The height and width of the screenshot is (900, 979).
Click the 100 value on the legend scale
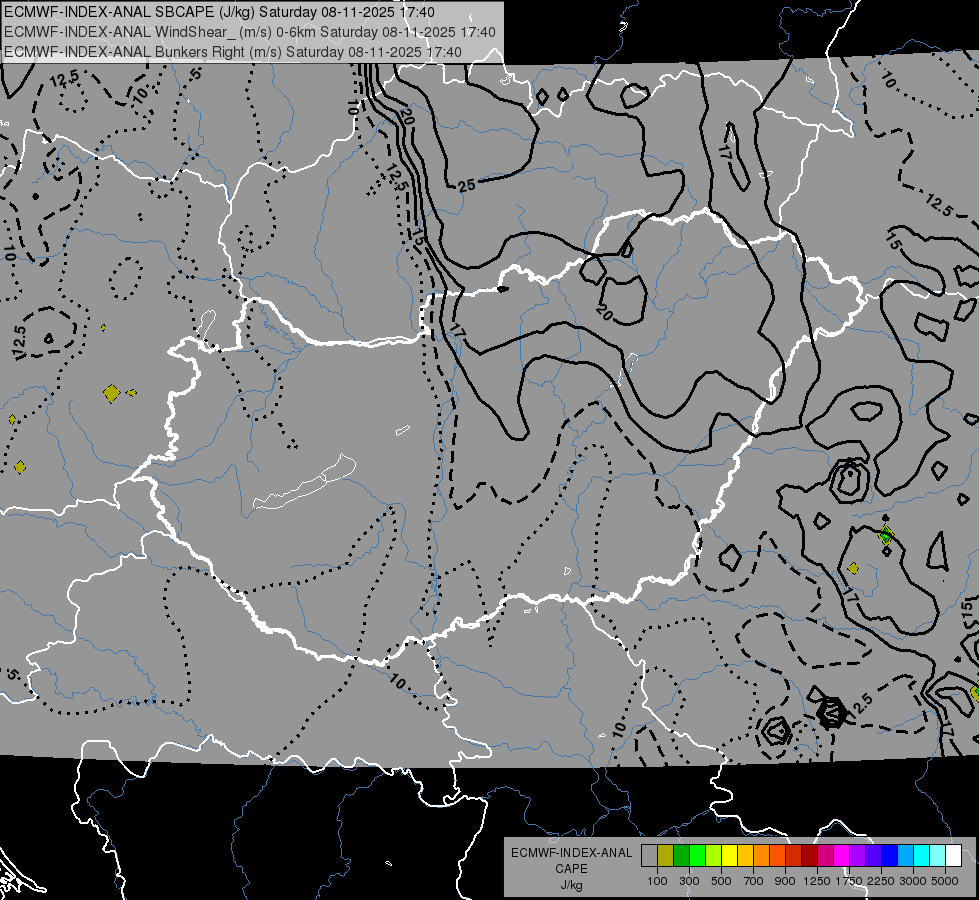click(657, 881)
